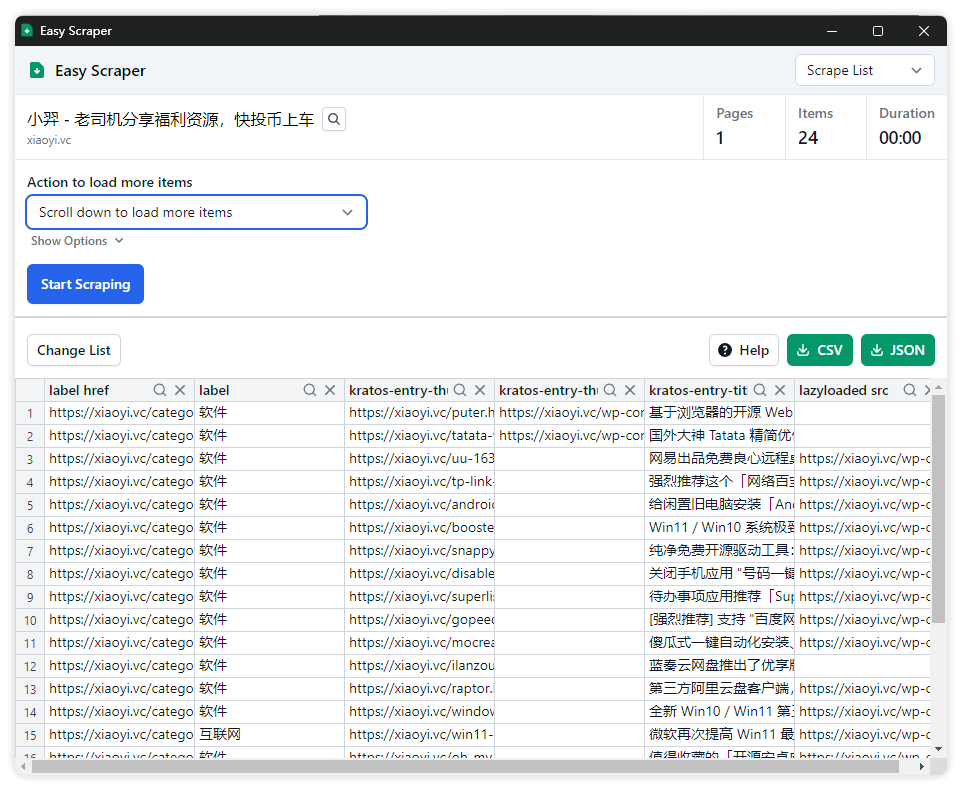The image size is (962, 790).
Task: Remove the 'kratos-entry-tit' column
Action: tap(780, 390)
